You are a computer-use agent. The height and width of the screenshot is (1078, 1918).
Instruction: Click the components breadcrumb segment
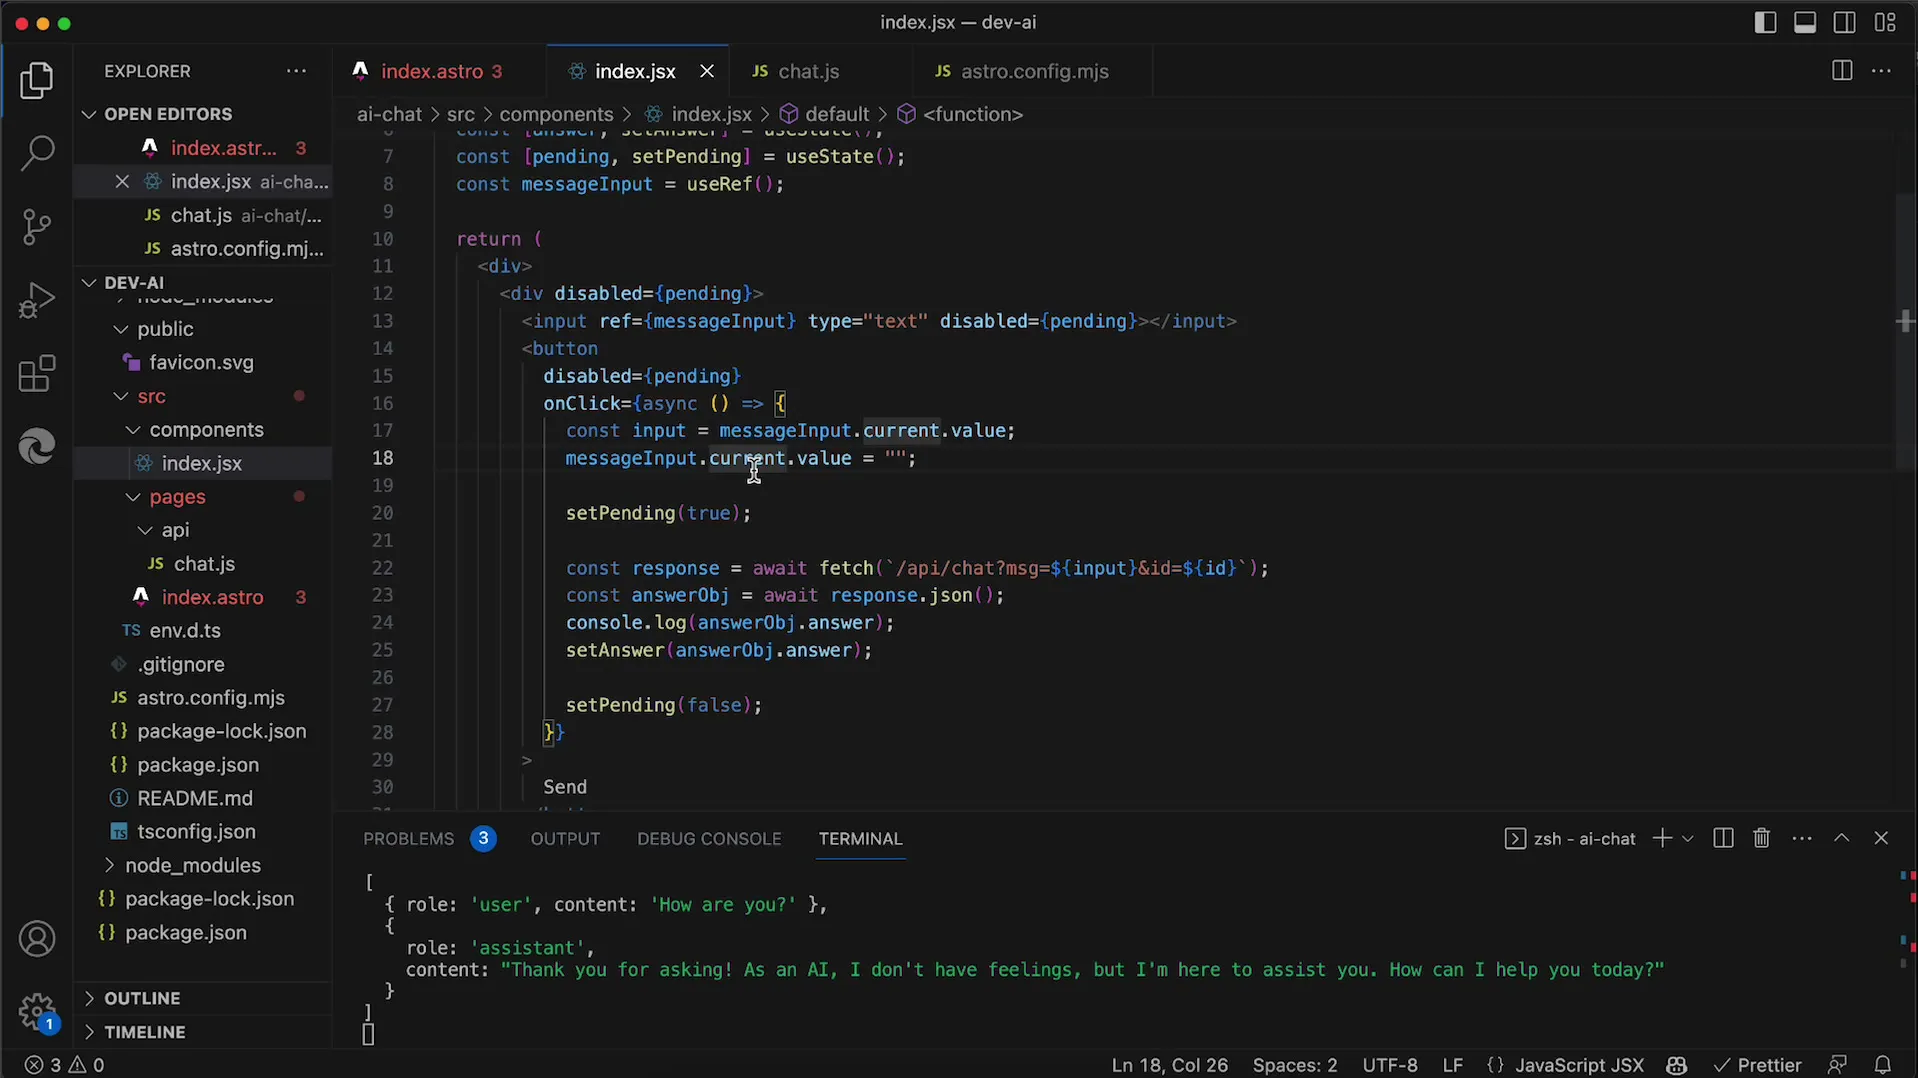click(556, 114)
